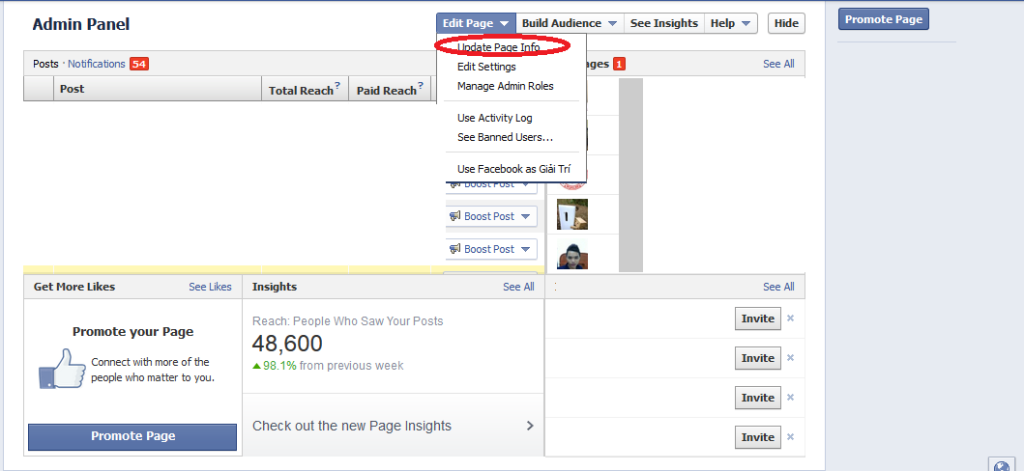Click the Paid Reach help question mark

tap(421, 86)
